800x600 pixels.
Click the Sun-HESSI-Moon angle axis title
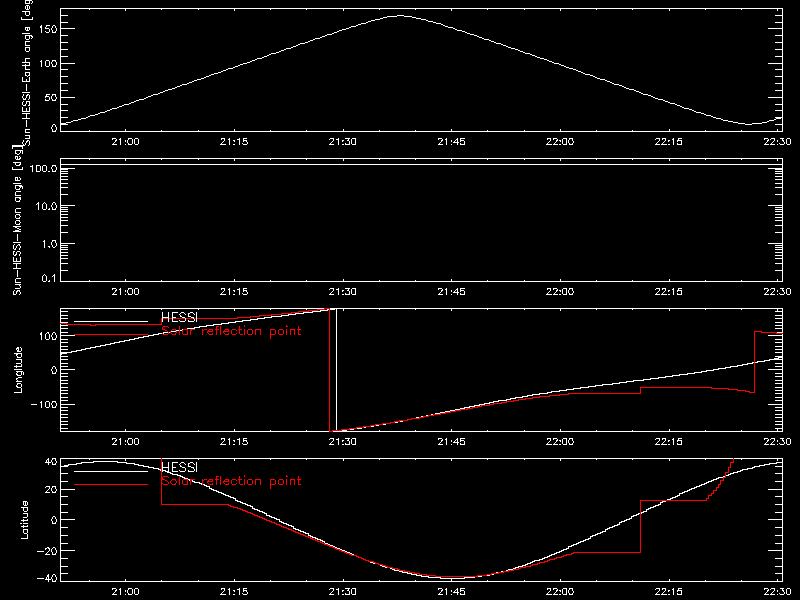click(x=17, y=220)
